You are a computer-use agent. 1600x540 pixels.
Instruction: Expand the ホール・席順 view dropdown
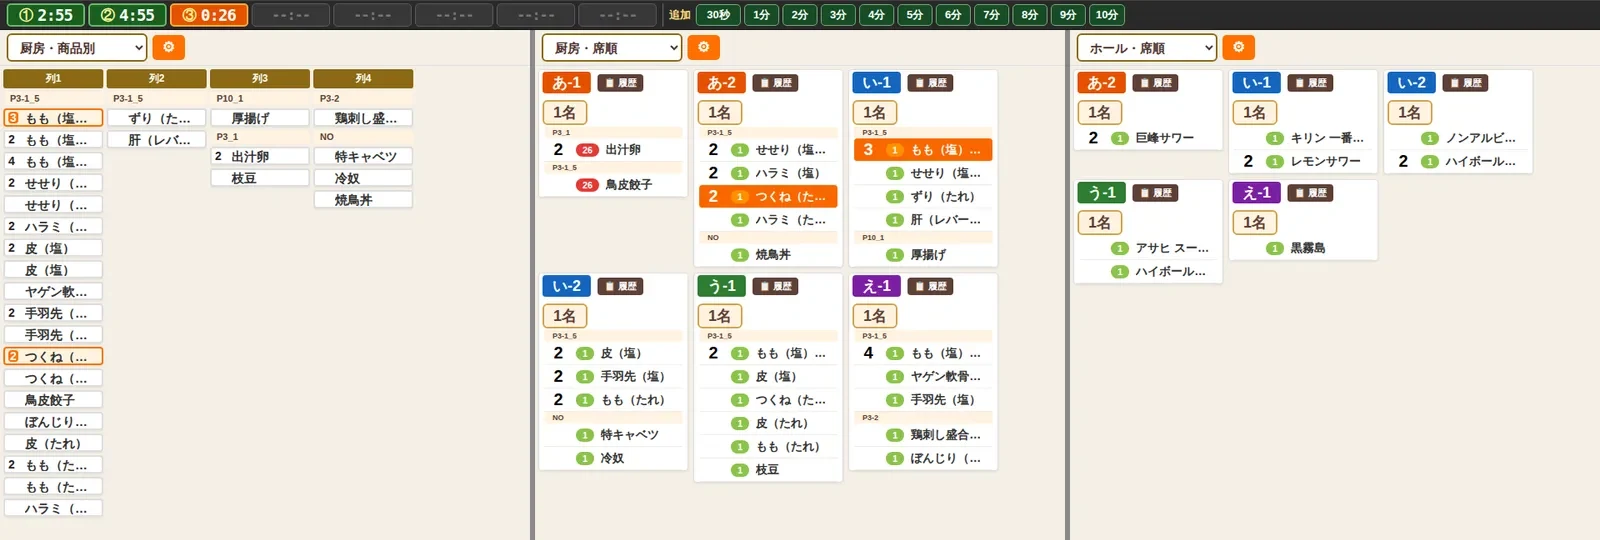(1147, 47)
